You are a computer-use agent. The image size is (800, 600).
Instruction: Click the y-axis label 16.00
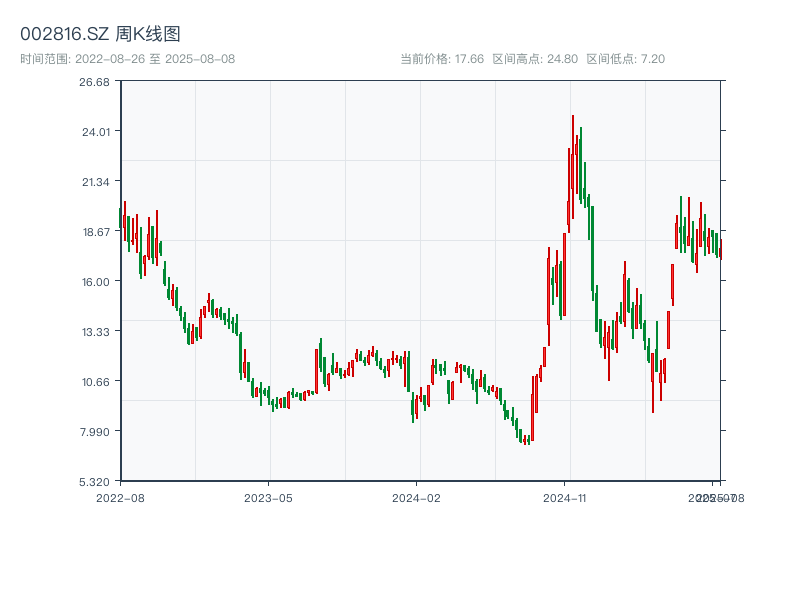[x=96, y=282]
